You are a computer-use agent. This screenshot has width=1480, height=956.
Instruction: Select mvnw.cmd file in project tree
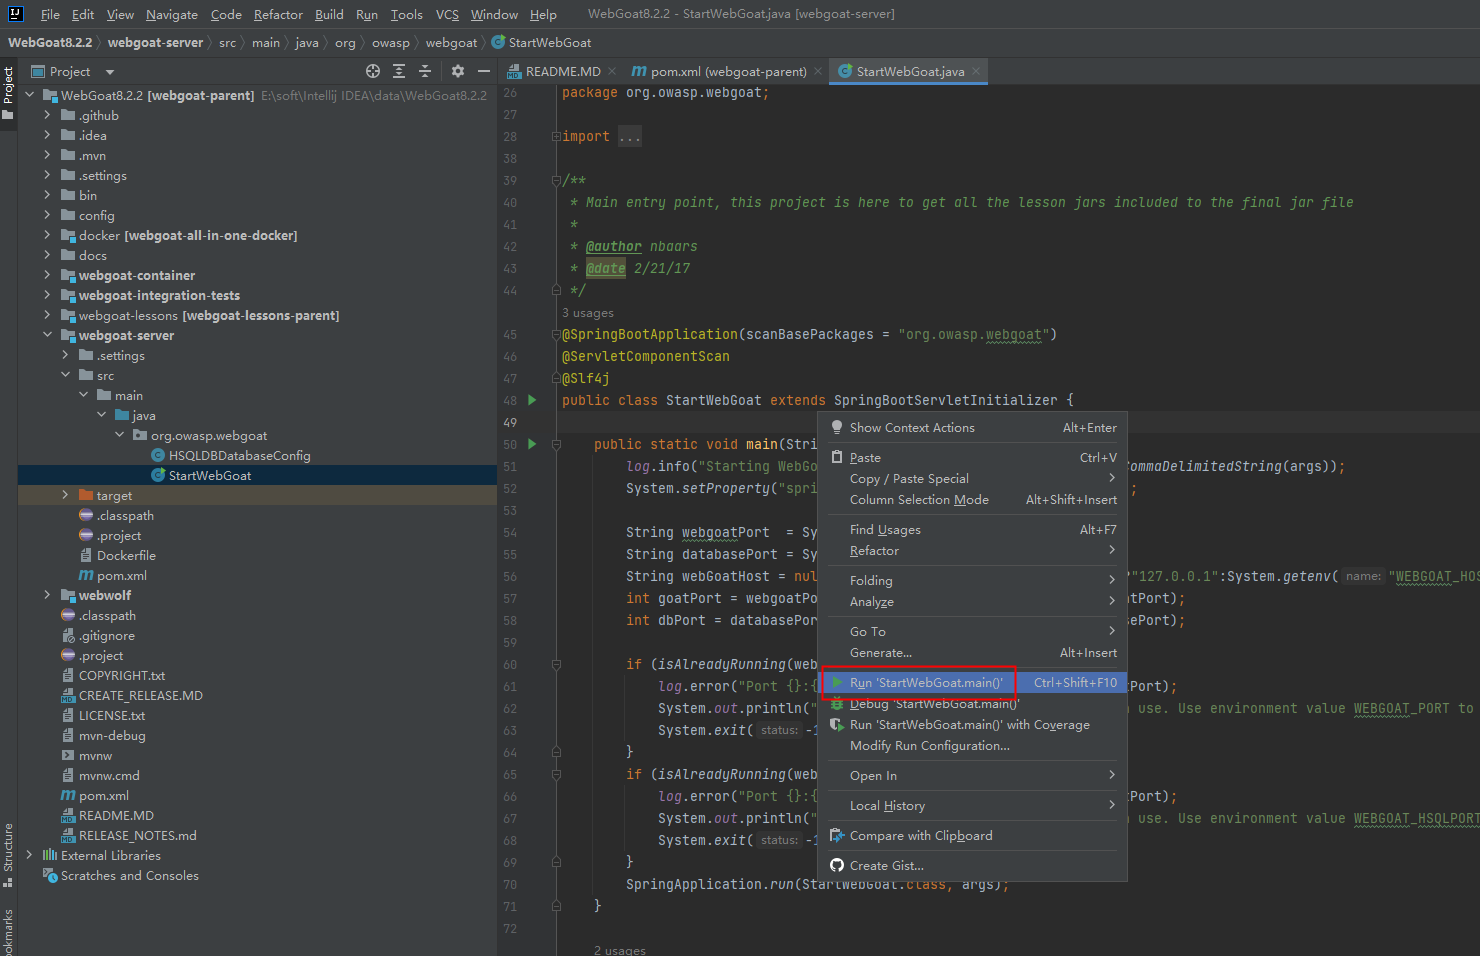(109, 776)
